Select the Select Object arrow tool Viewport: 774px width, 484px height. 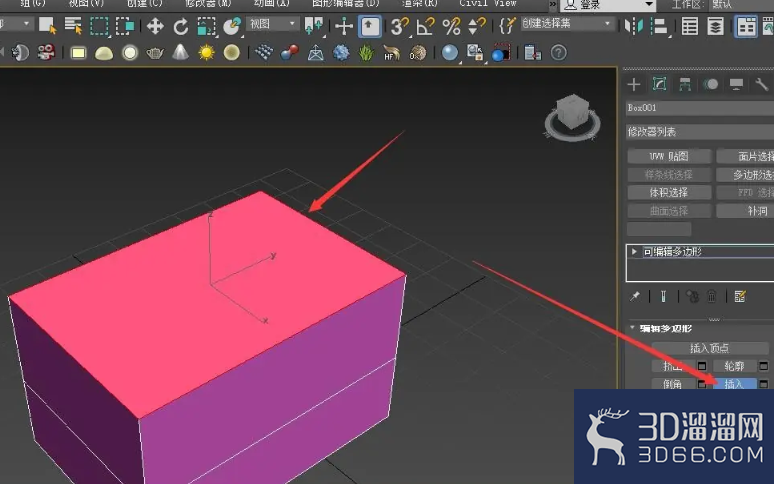pos(47,25)
